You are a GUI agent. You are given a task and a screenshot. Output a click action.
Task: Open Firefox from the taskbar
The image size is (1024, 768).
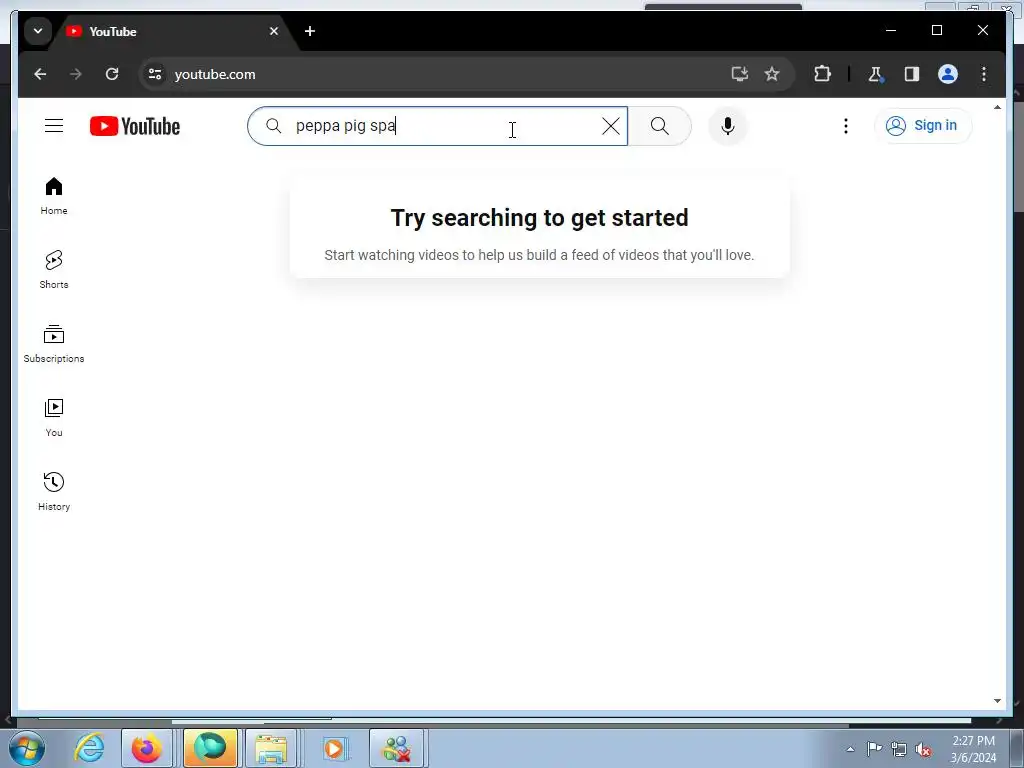click(x=146, y=748)
